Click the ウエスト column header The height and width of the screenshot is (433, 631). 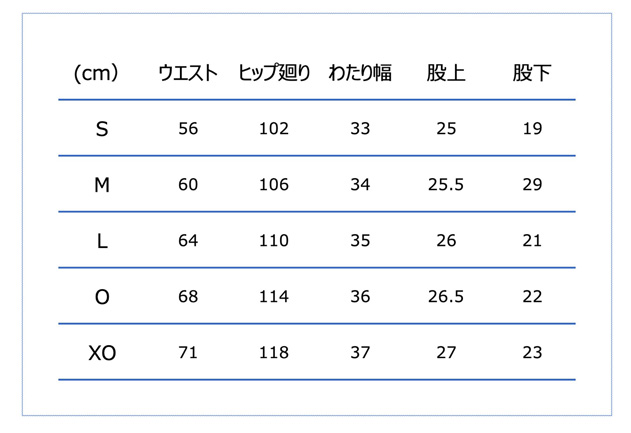[187, 73]
